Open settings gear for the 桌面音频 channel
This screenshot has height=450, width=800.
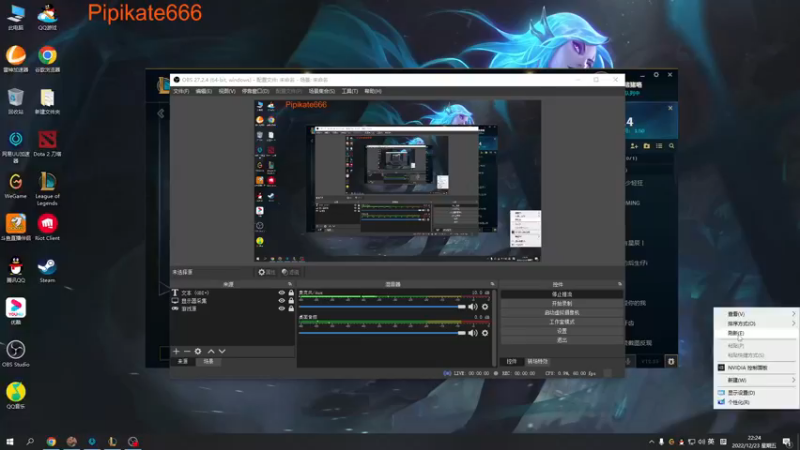pos(485,333)
